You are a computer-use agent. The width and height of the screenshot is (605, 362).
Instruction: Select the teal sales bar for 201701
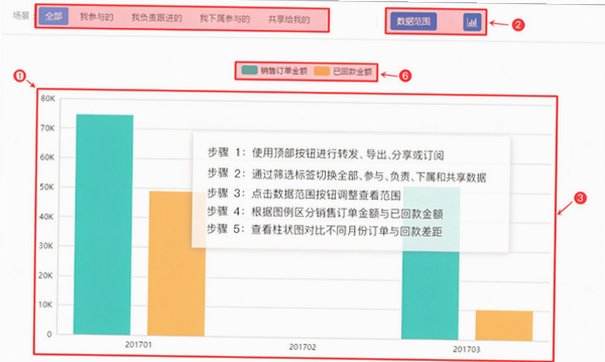[x=103, y=224]
